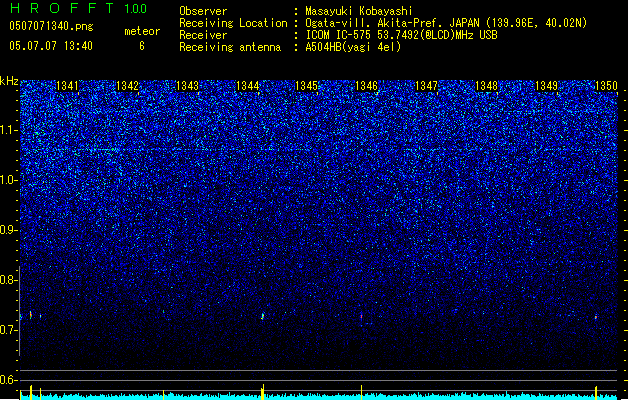The height and width of the screenshot is (400, 629).
Task: Select the filename 0507071340.png
Action: point(51,27)
